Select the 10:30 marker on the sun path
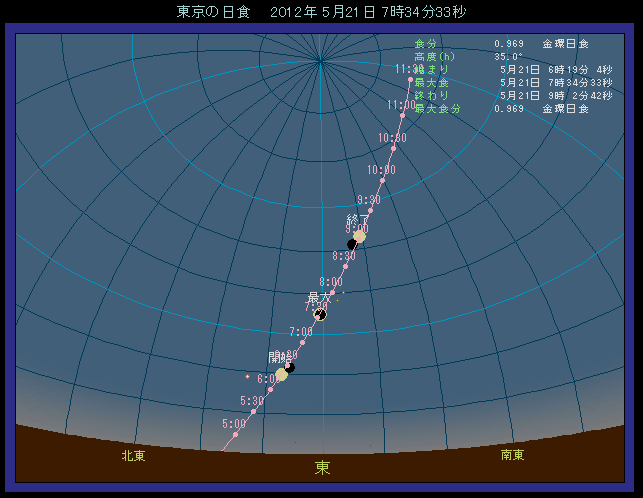This screenshot has width=643, height=498. pyautogui.click(x=393, y=148)
